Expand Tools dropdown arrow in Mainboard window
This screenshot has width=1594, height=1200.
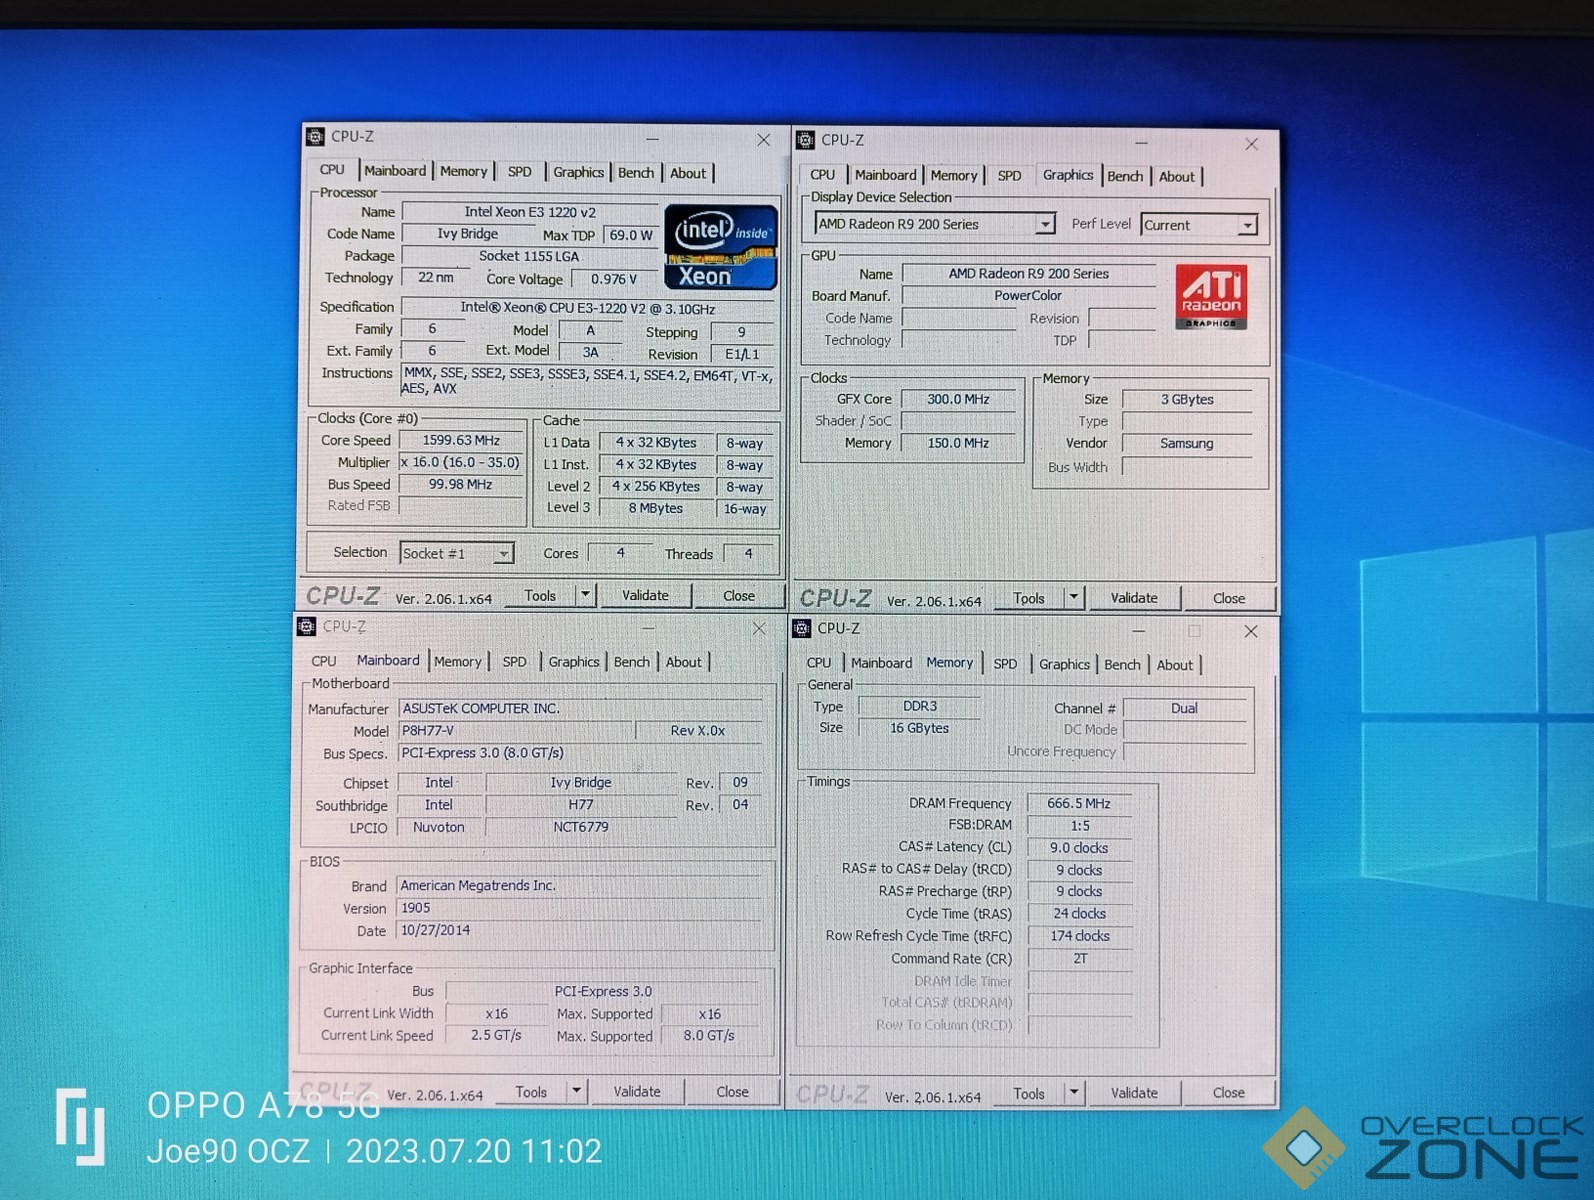576,1091
